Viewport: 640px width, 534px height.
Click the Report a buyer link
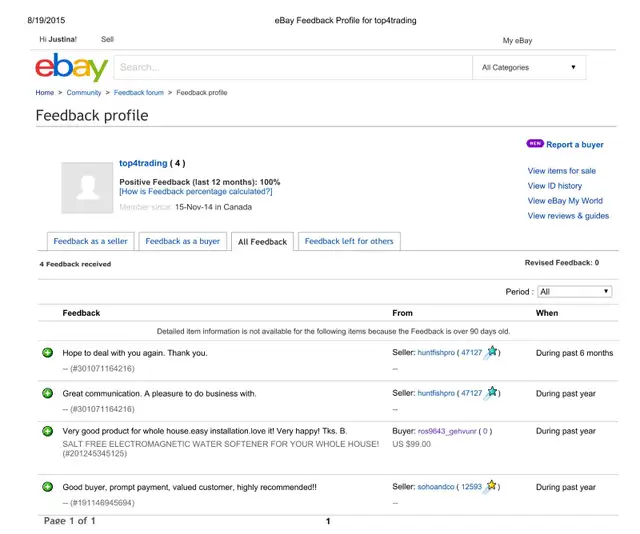[574, 145]
